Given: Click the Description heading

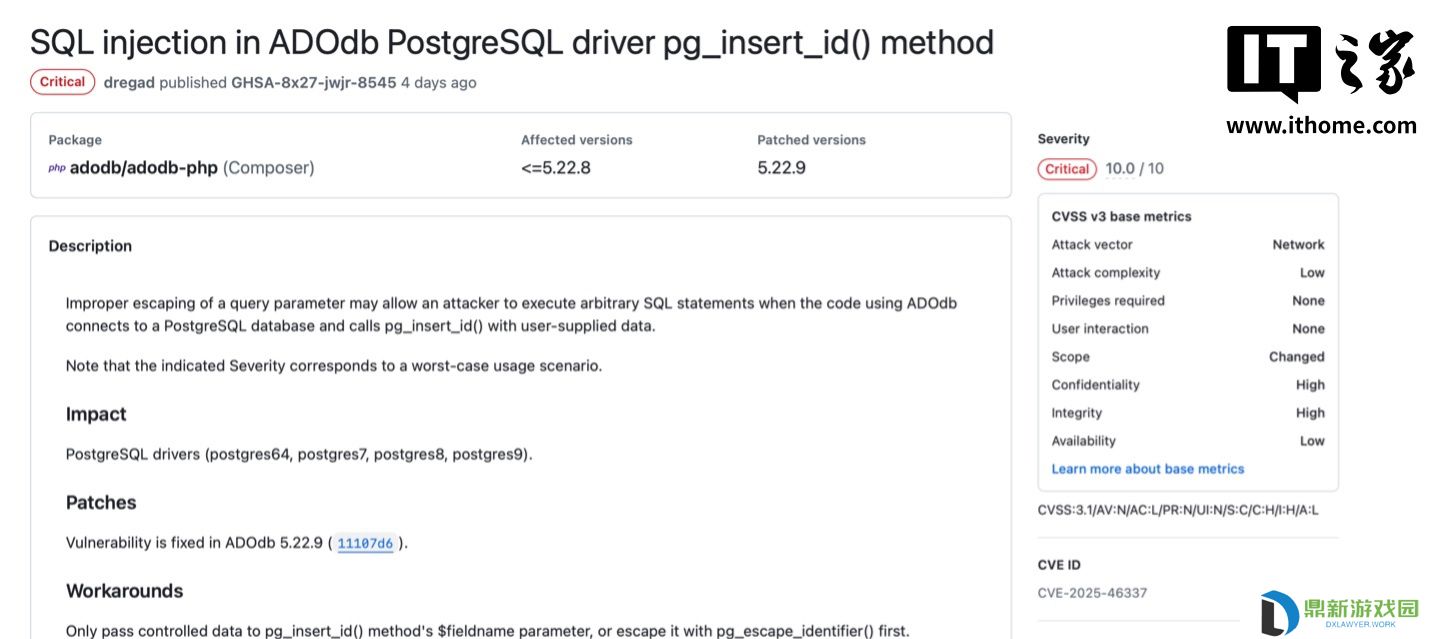Looking at the screenshot, I should point(90,246).
